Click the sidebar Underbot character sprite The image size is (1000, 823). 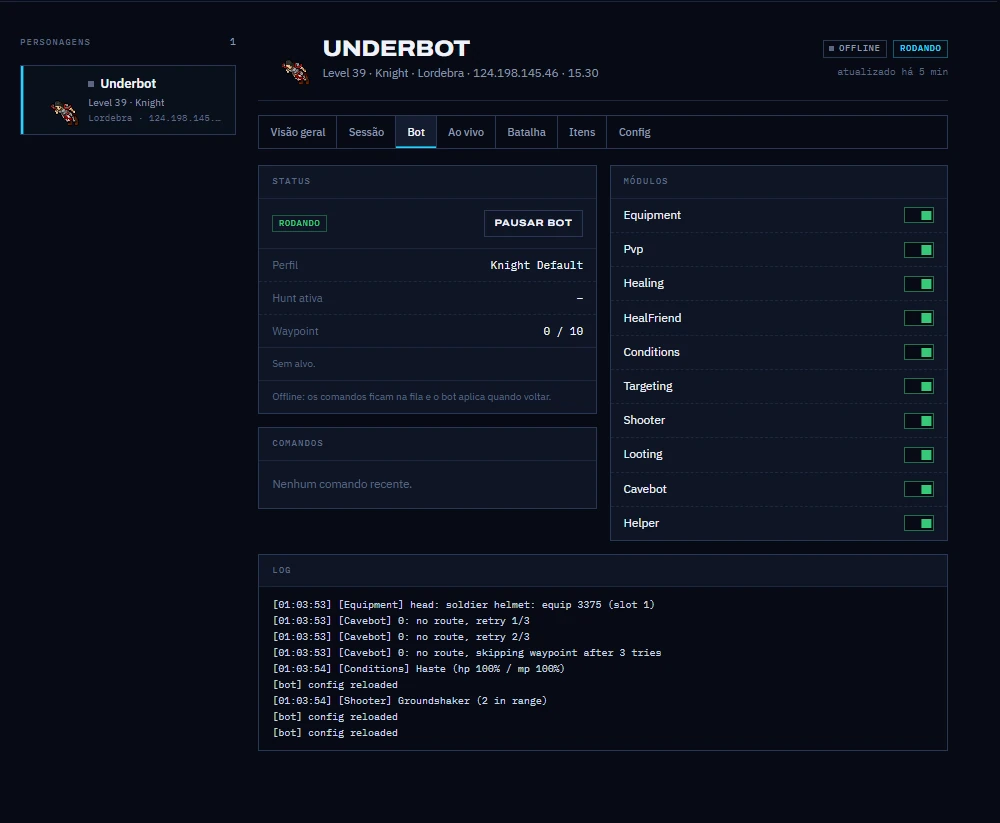(x=64, y=113)
